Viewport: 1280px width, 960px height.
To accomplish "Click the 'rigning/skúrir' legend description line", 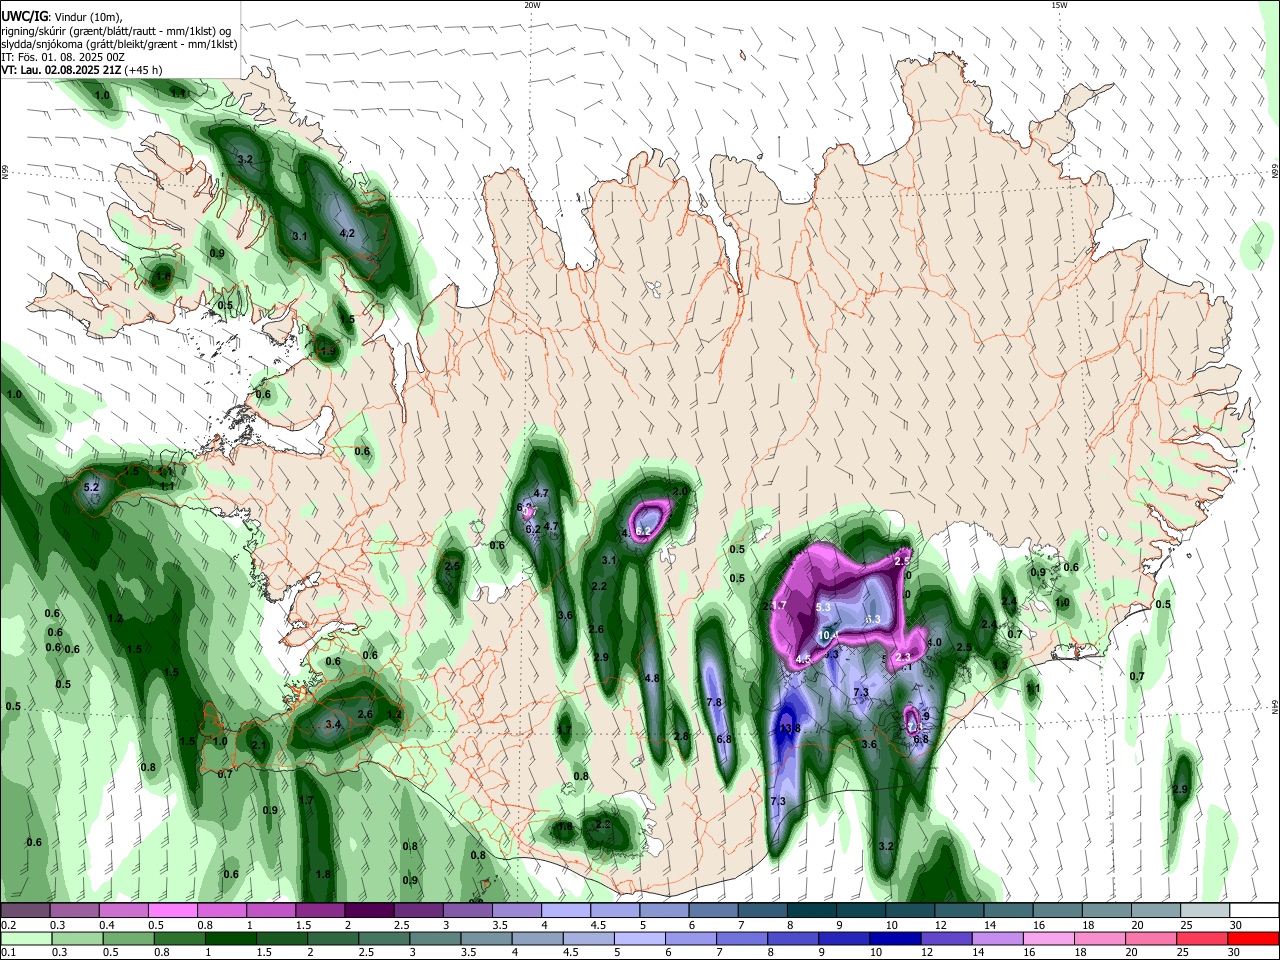I will pos(117,30).
